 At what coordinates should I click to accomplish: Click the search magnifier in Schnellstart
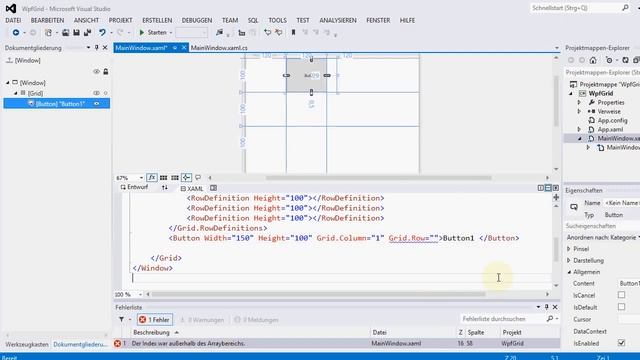(x=625, y=8)
